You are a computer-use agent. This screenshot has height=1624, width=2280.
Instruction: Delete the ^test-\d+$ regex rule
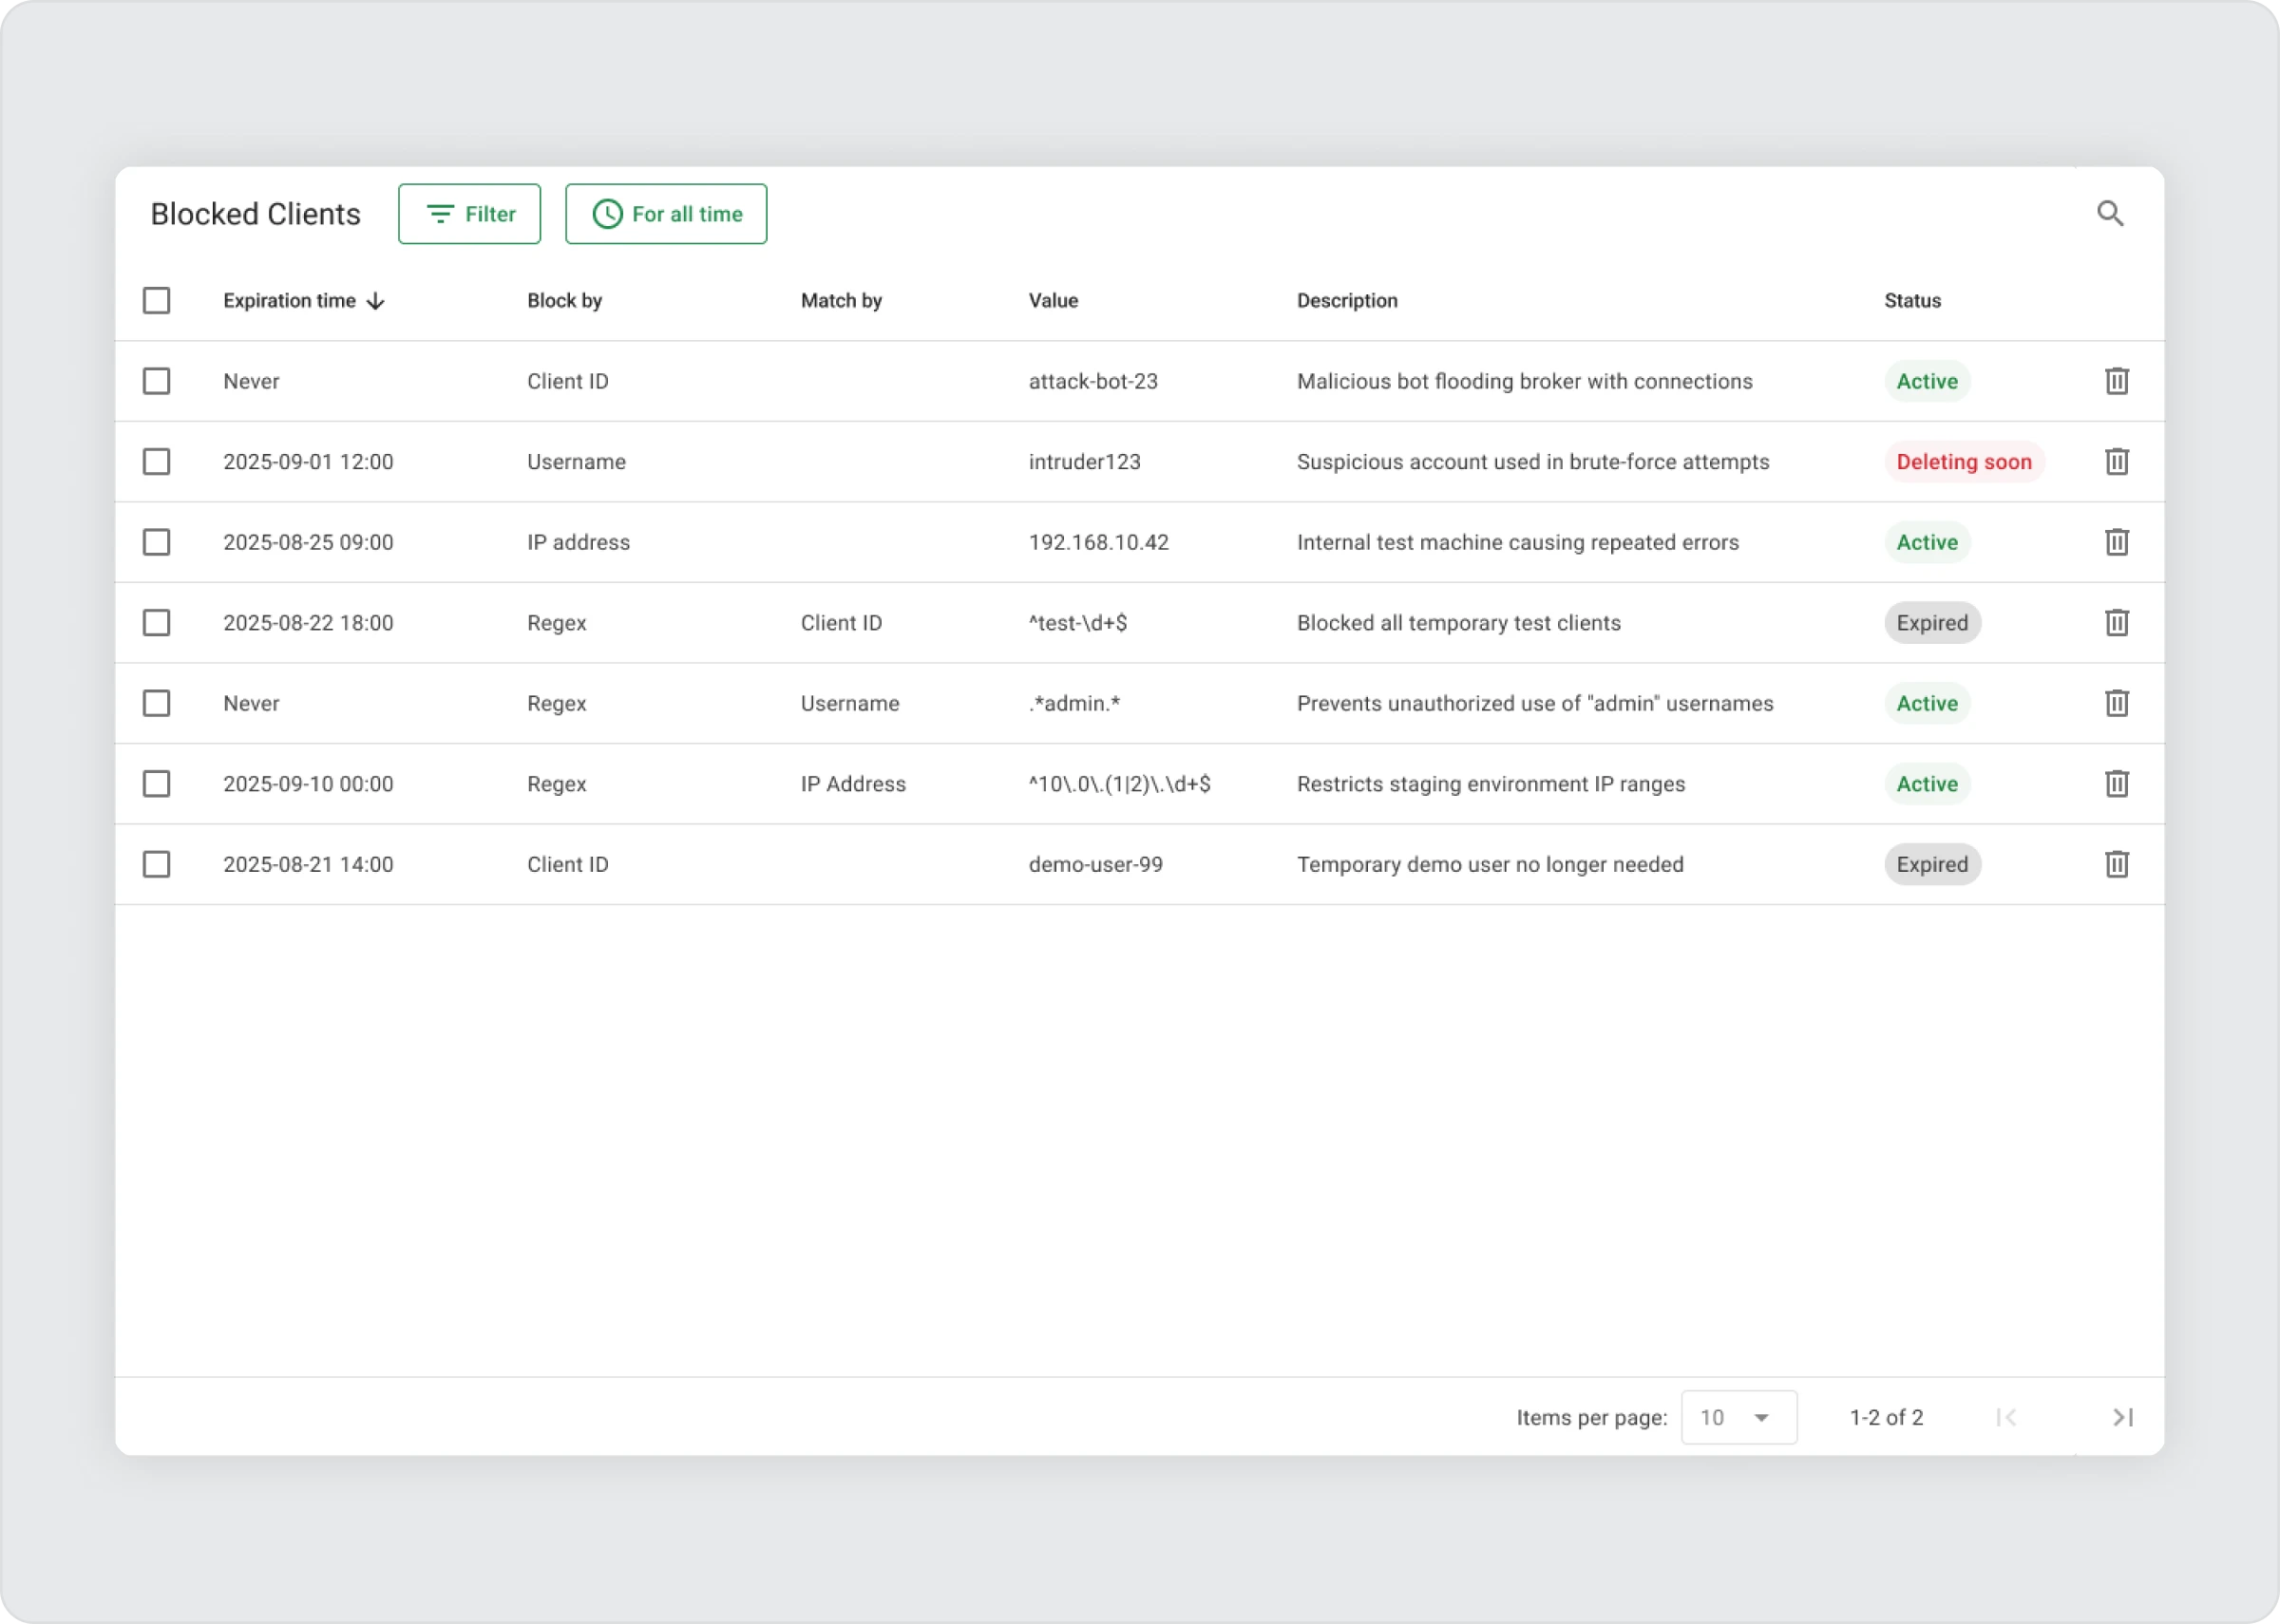(2116, 623)
